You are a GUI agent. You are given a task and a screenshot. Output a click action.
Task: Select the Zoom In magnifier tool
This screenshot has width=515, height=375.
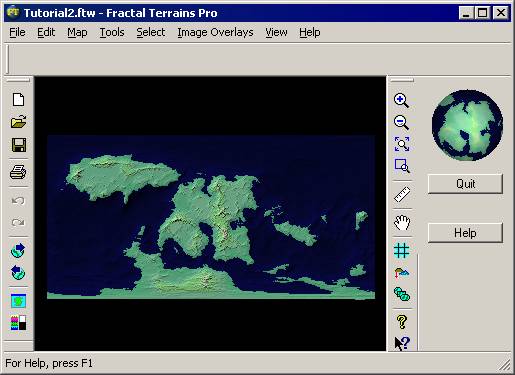401,100
